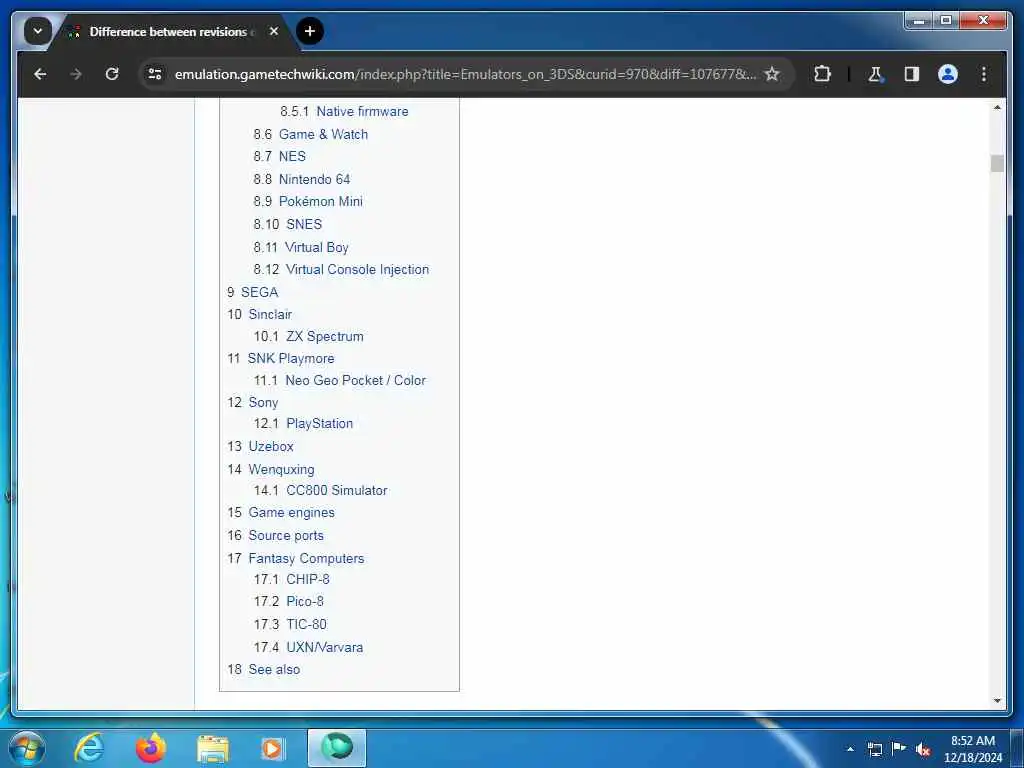Jump to 11.1 Neo Geo Pocket / Color
This screenshot has height=768, width=1024.
coord(340,381)
